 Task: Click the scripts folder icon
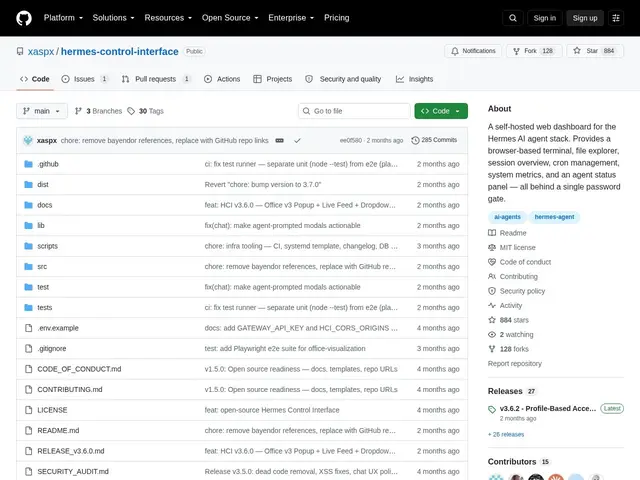coord(29,246)
